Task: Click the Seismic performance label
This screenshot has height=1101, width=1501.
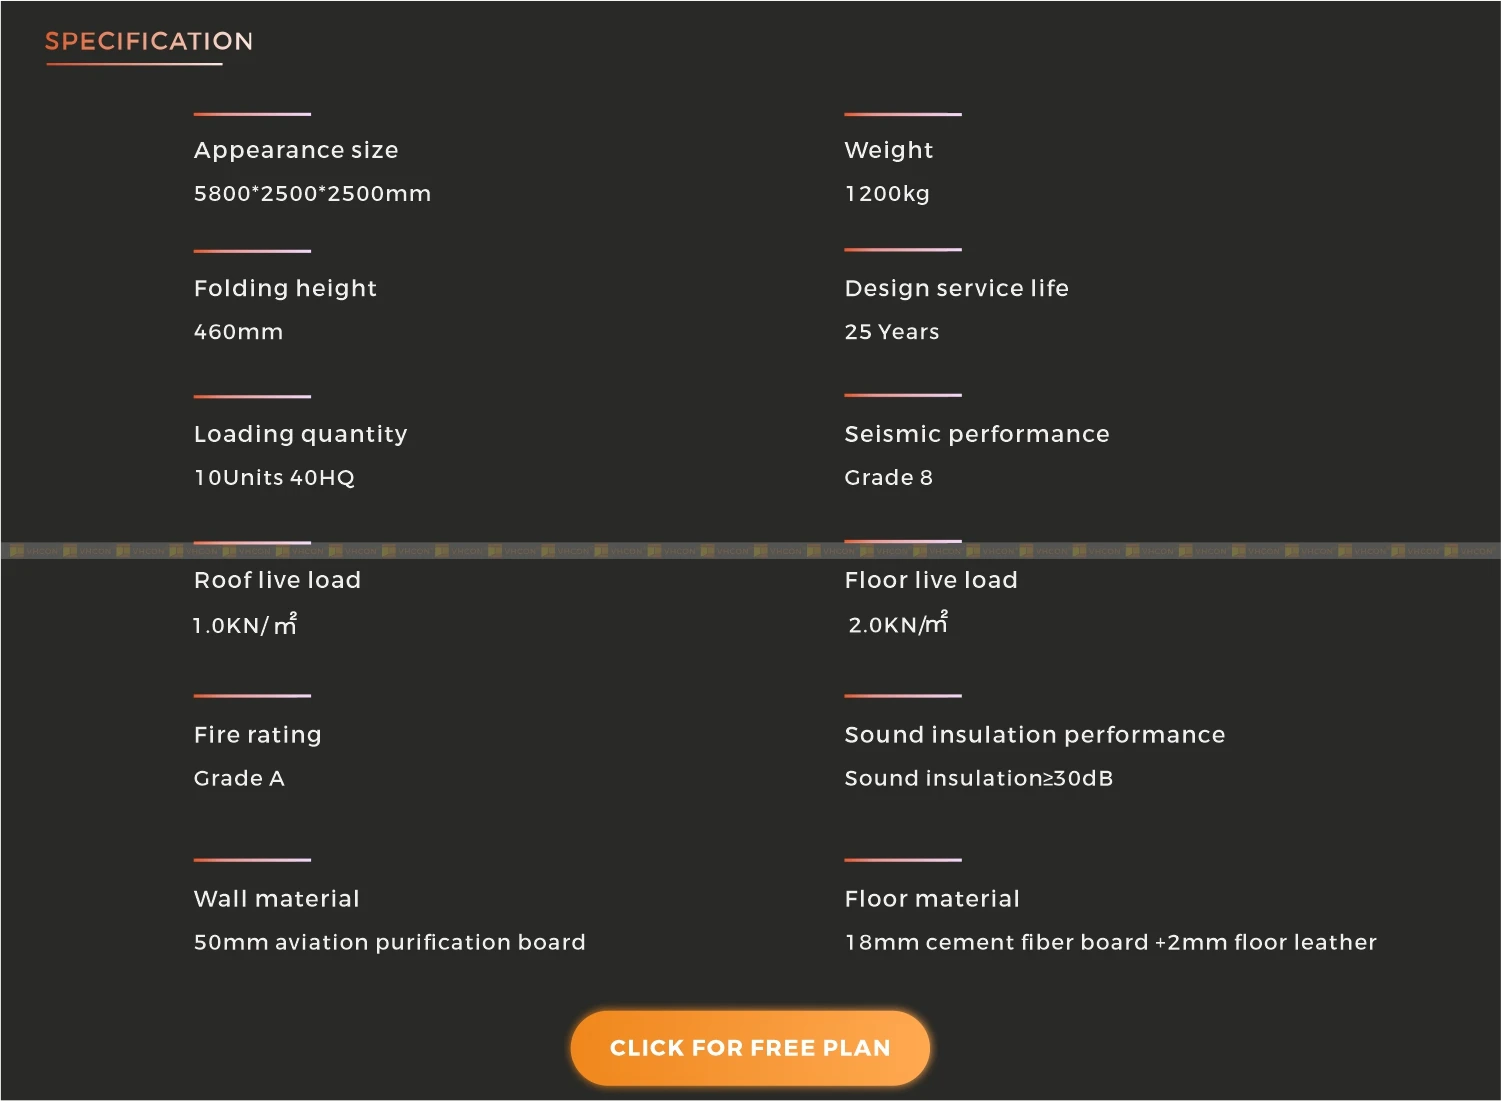Action: [x=977, y=434]
